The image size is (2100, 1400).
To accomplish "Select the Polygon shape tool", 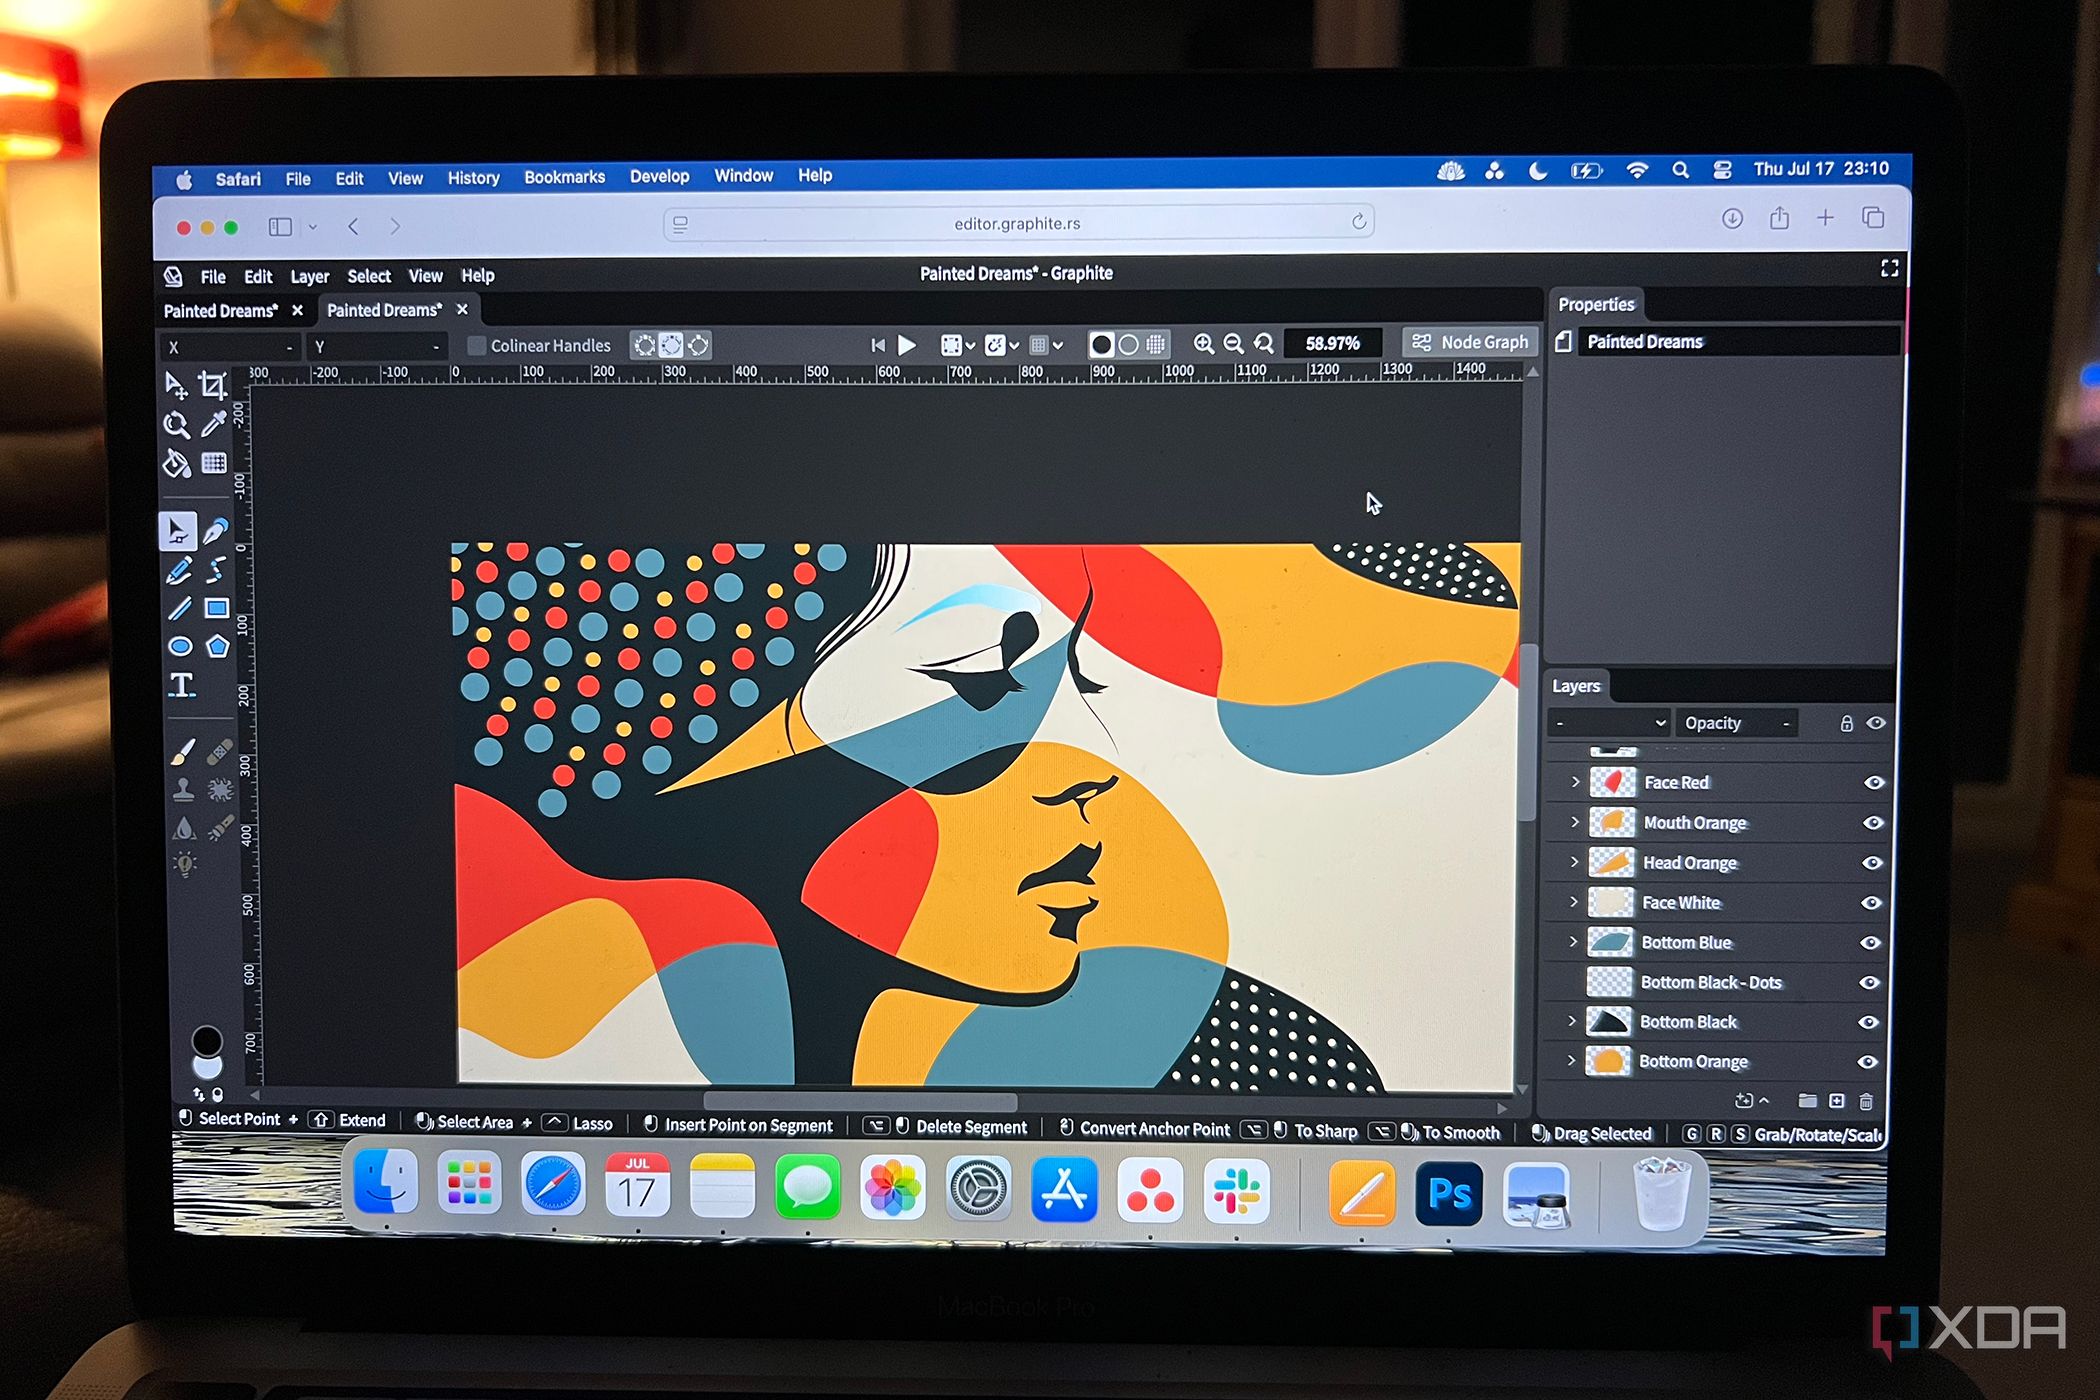I will coord(217,646).
